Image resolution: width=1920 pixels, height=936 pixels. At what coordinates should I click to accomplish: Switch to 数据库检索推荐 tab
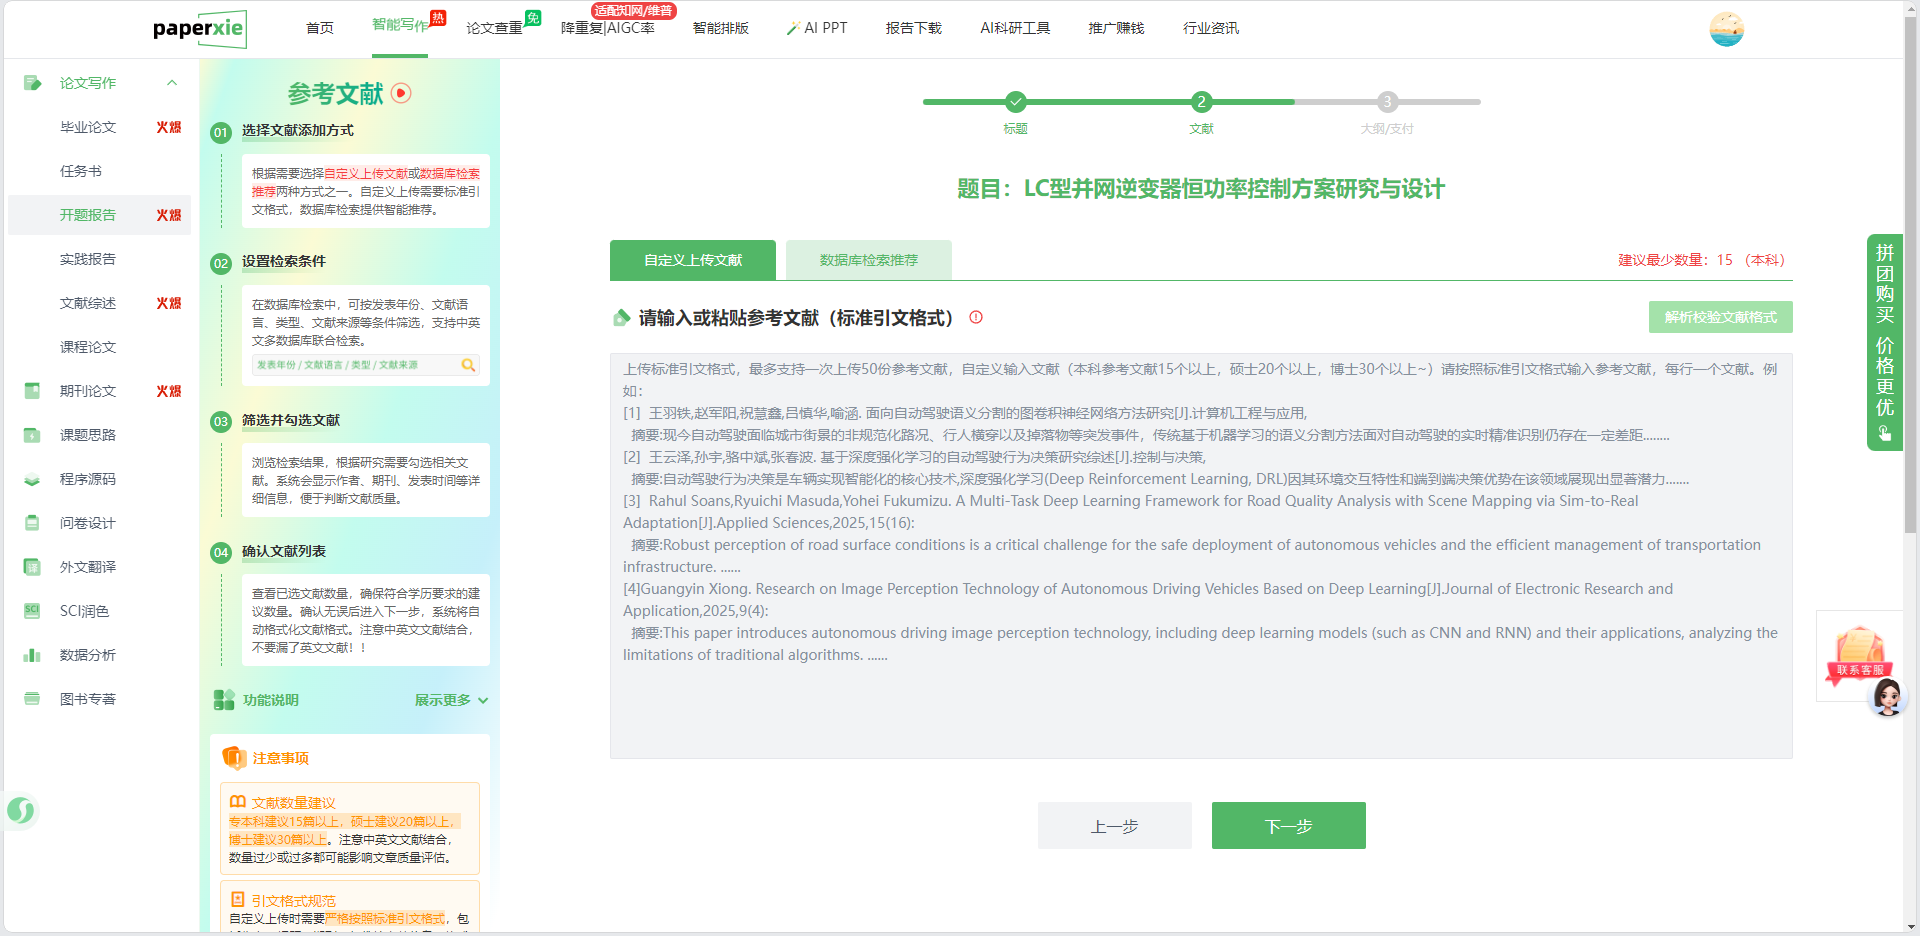[x=868, y=260]
